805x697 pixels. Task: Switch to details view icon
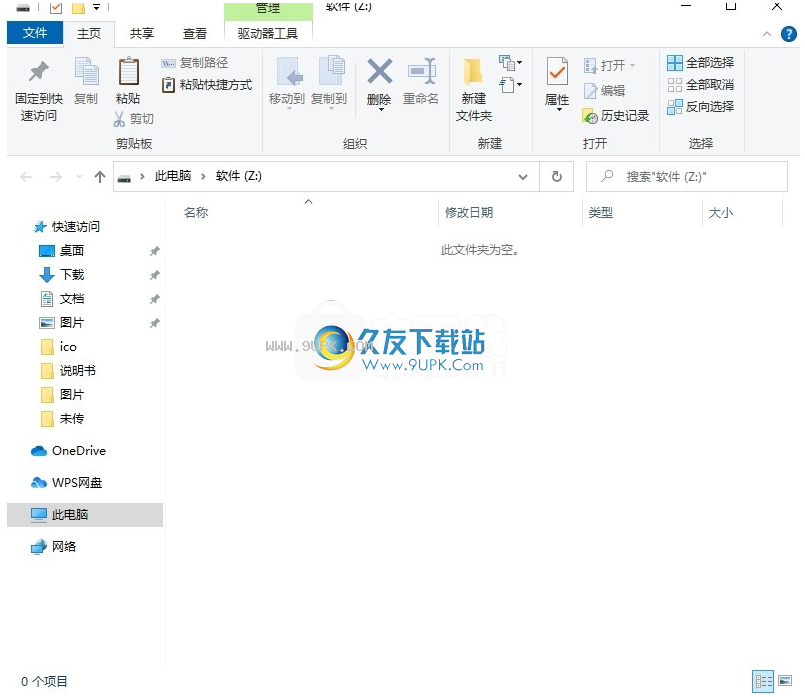click(x=763, y=682)
